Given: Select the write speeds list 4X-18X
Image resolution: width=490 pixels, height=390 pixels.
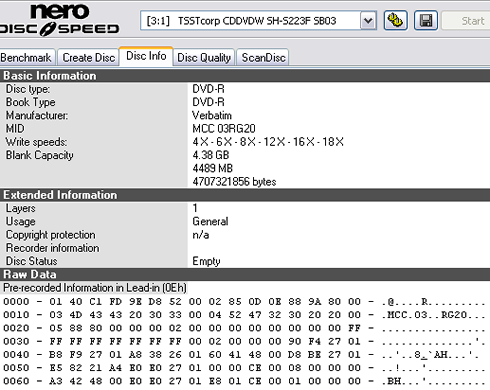Looking at the screenshot, I should coord(268,142).
